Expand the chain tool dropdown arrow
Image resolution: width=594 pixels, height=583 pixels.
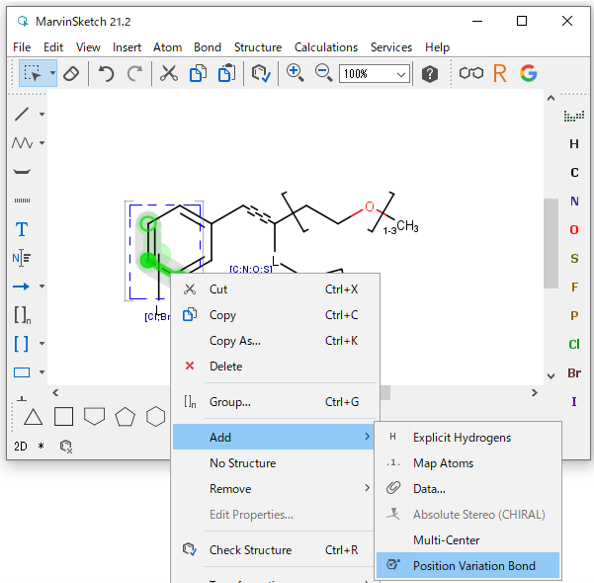pyautogui.click(x=42, y=143)
